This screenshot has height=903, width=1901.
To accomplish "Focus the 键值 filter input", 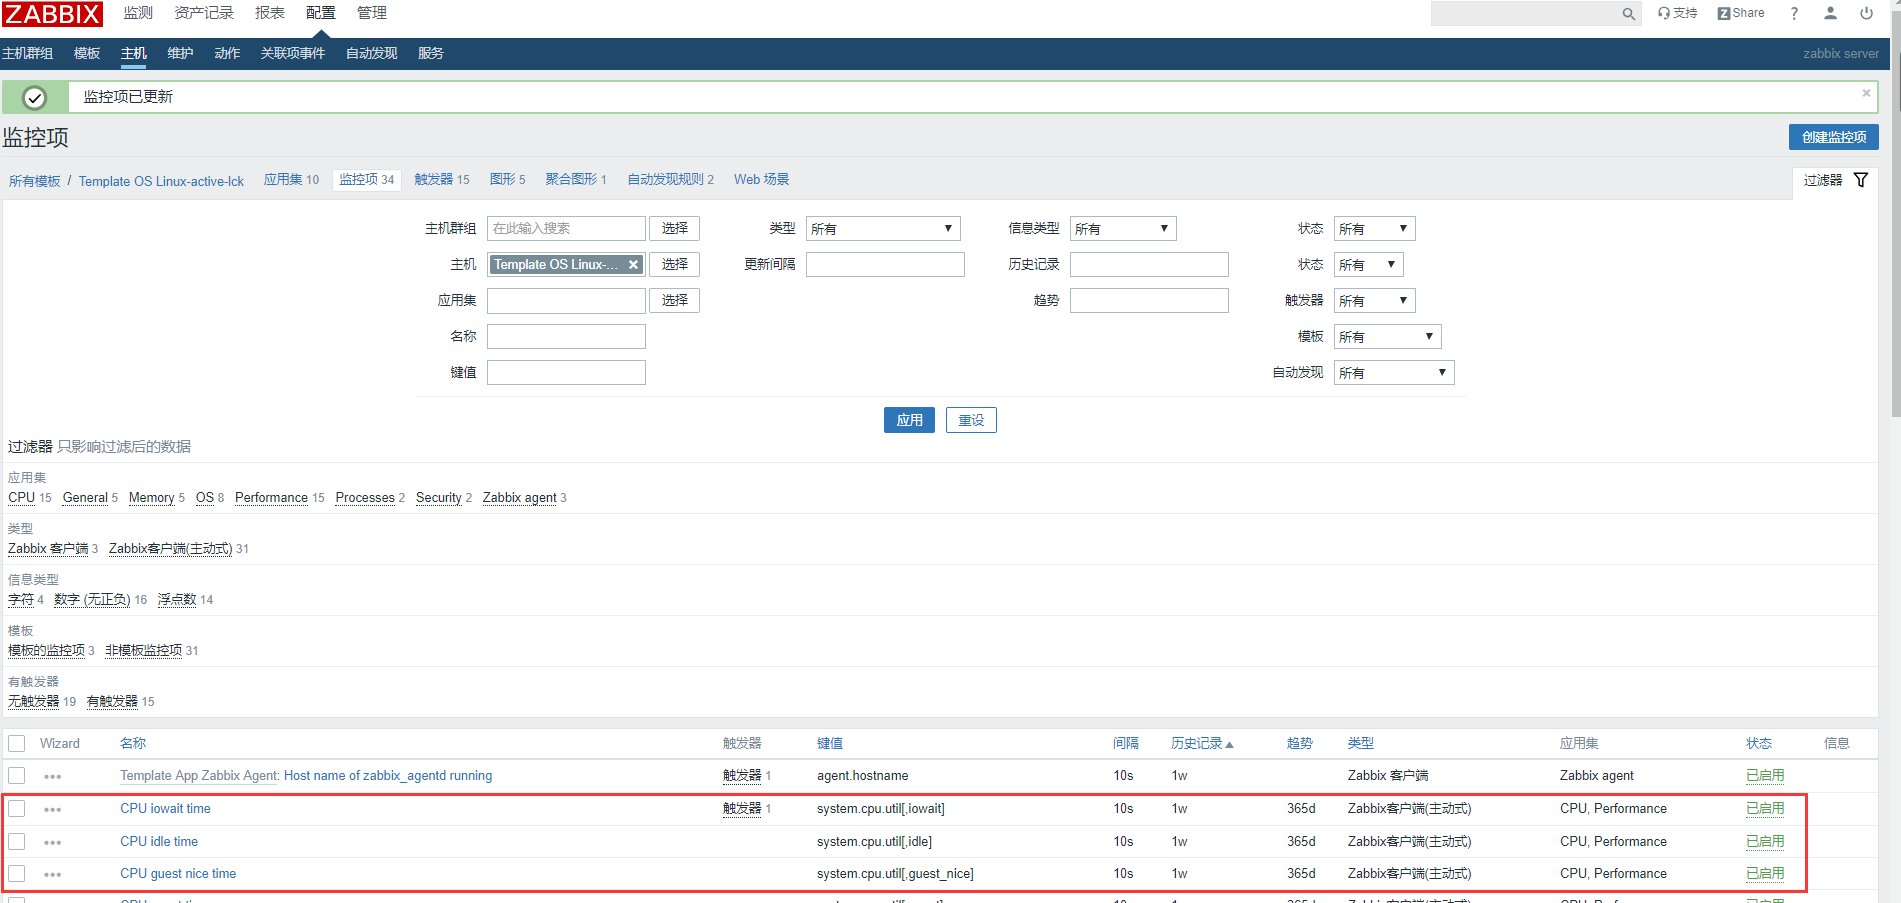I will pos(566,373).
